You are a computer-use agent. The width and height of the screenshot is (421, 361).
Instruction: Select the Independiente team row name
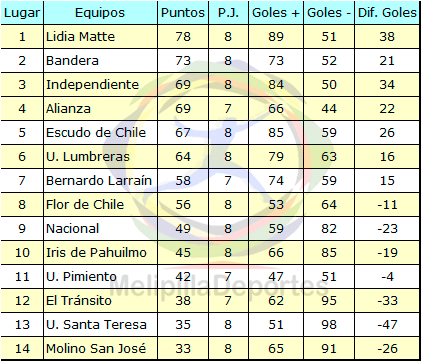92,84
